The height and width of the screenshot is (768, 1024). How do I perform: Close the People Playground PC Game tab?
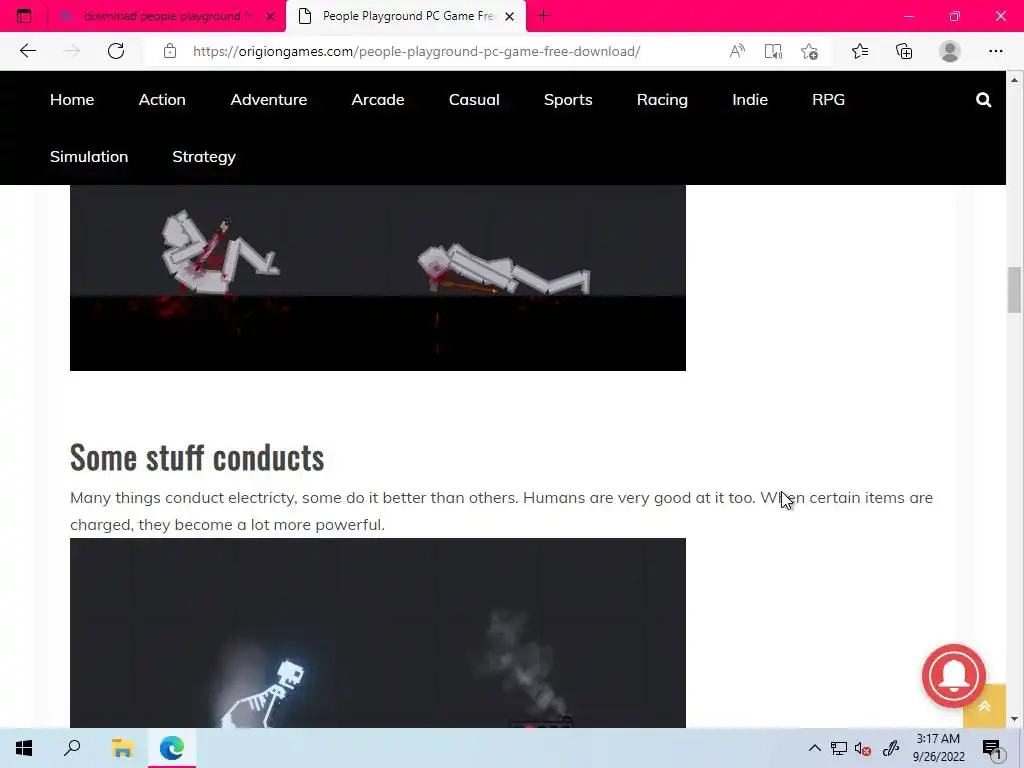point(509,16)
